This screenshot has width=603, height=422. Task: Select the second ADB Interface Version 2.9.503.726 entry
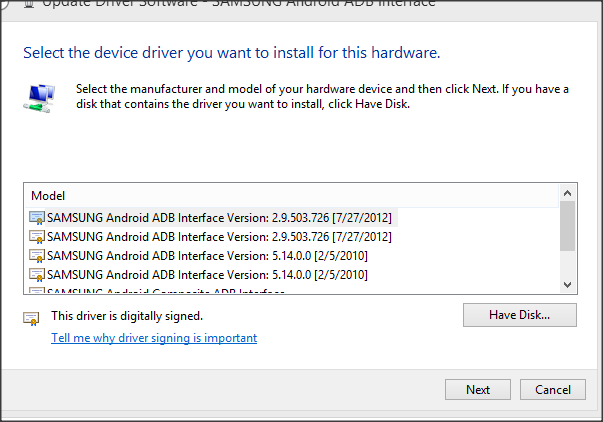tap(219, 236)
